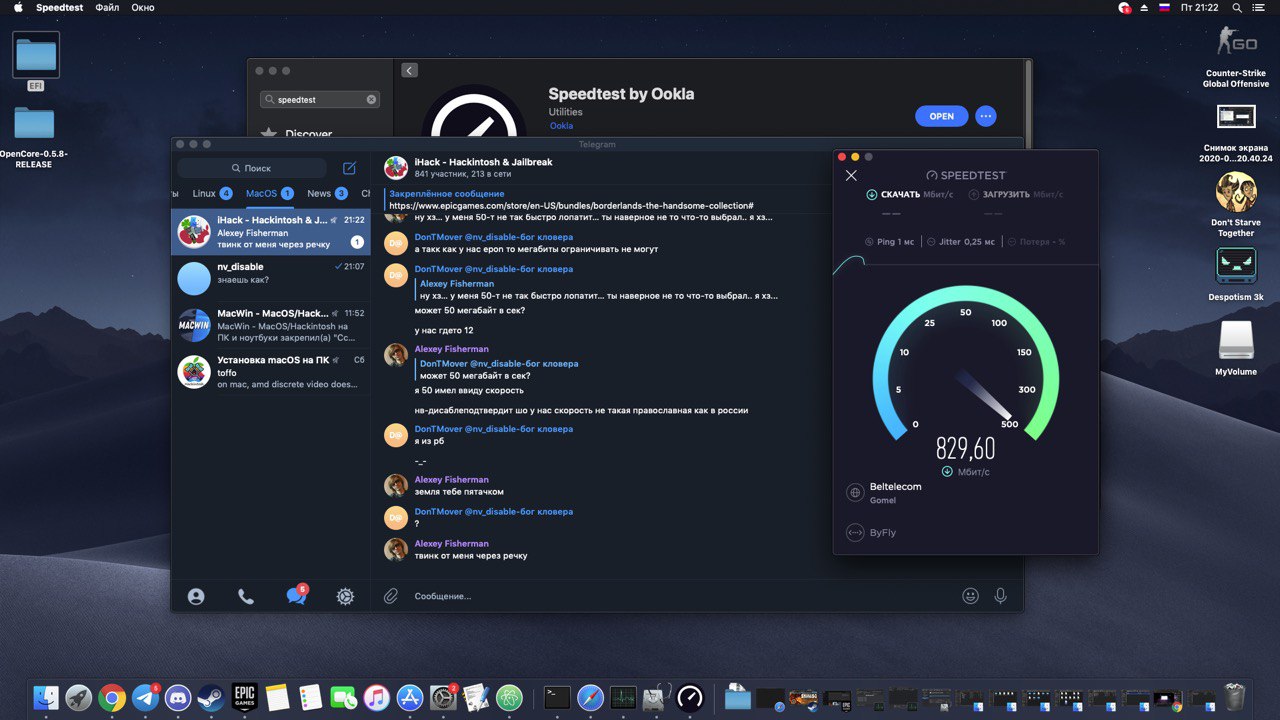
Task: Open Trash in the dock
Action: [x=1235, y=697]
